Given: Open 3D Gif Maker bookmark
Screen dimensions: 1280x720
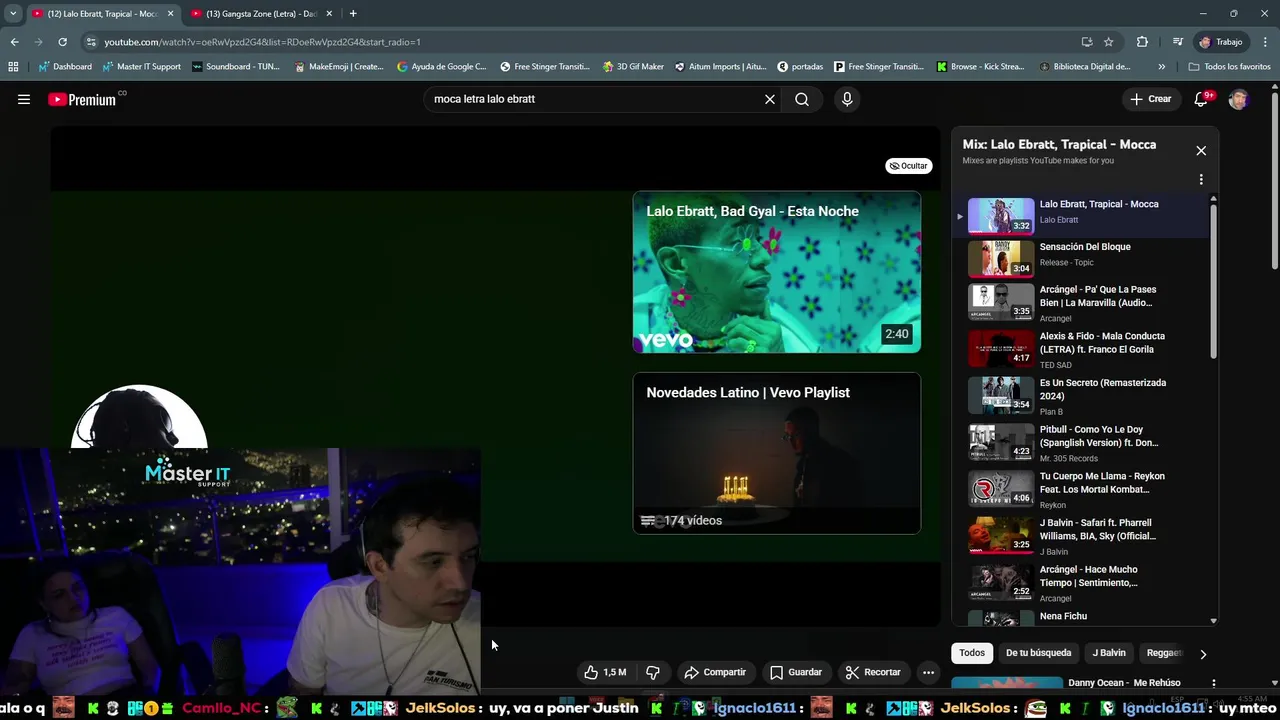Looking at the screenshot, I should [634, 67].
